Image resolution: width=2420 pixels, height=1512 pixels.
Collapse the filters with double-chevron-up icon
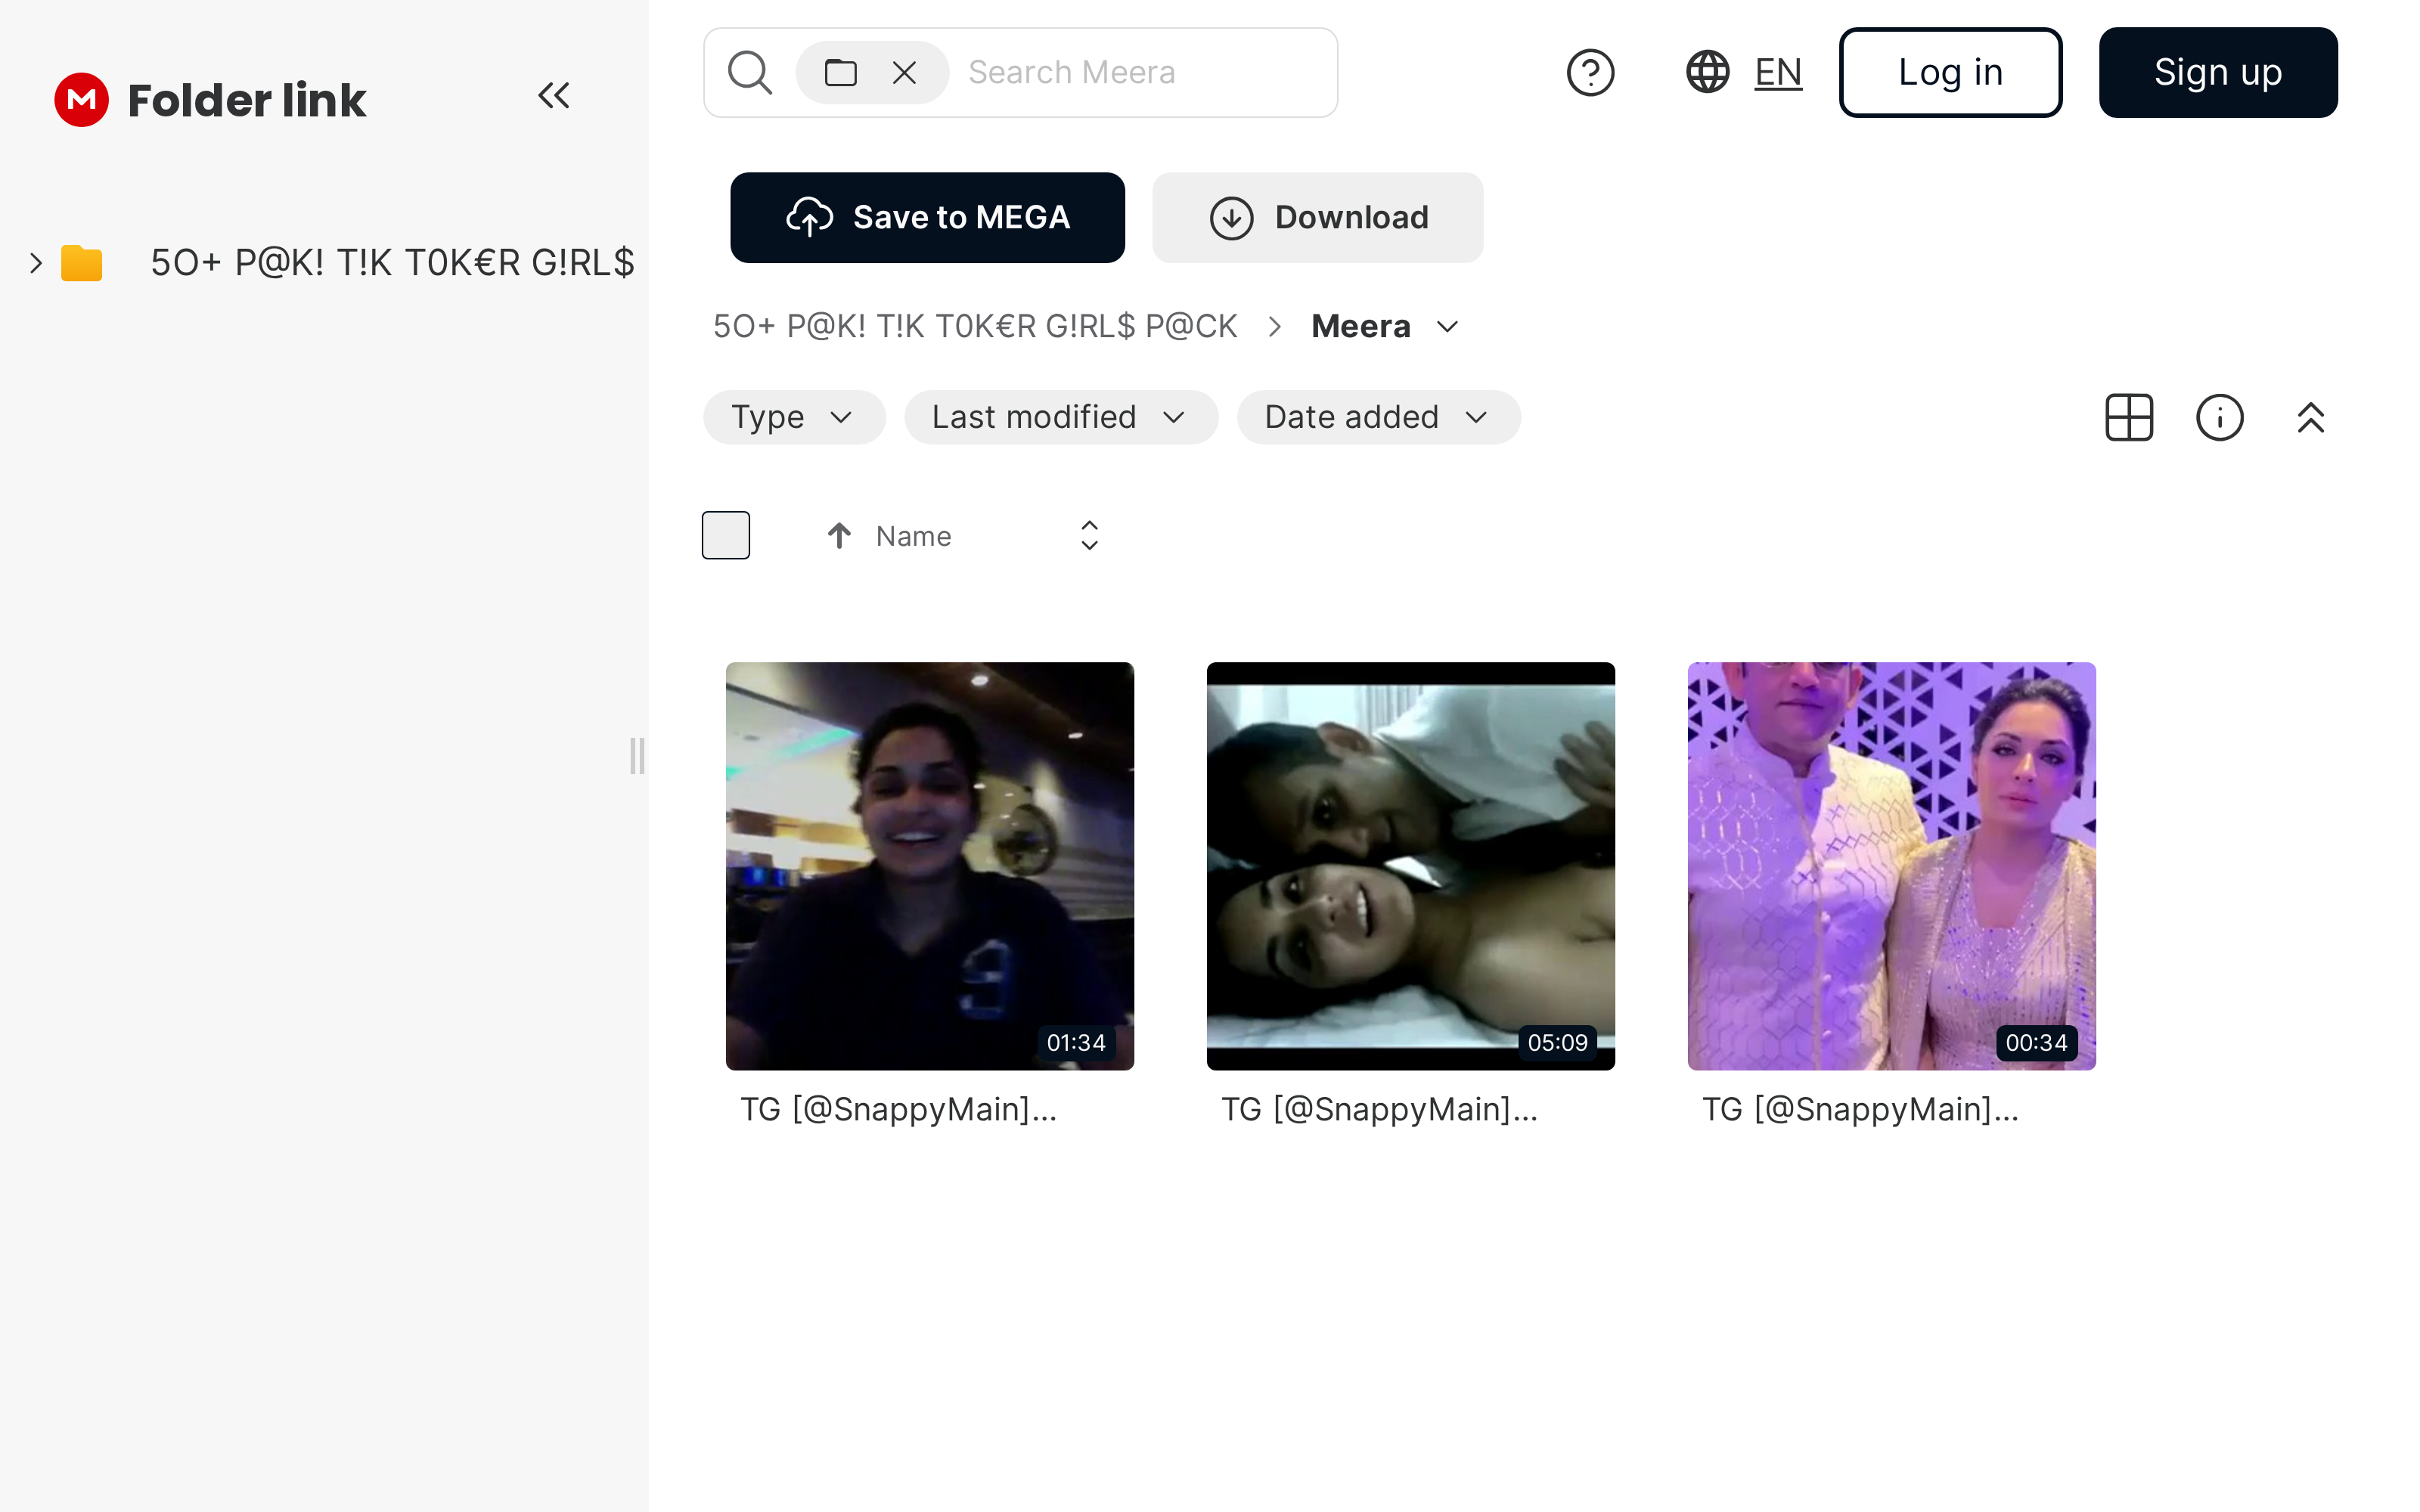click(x=2310, y=417)
